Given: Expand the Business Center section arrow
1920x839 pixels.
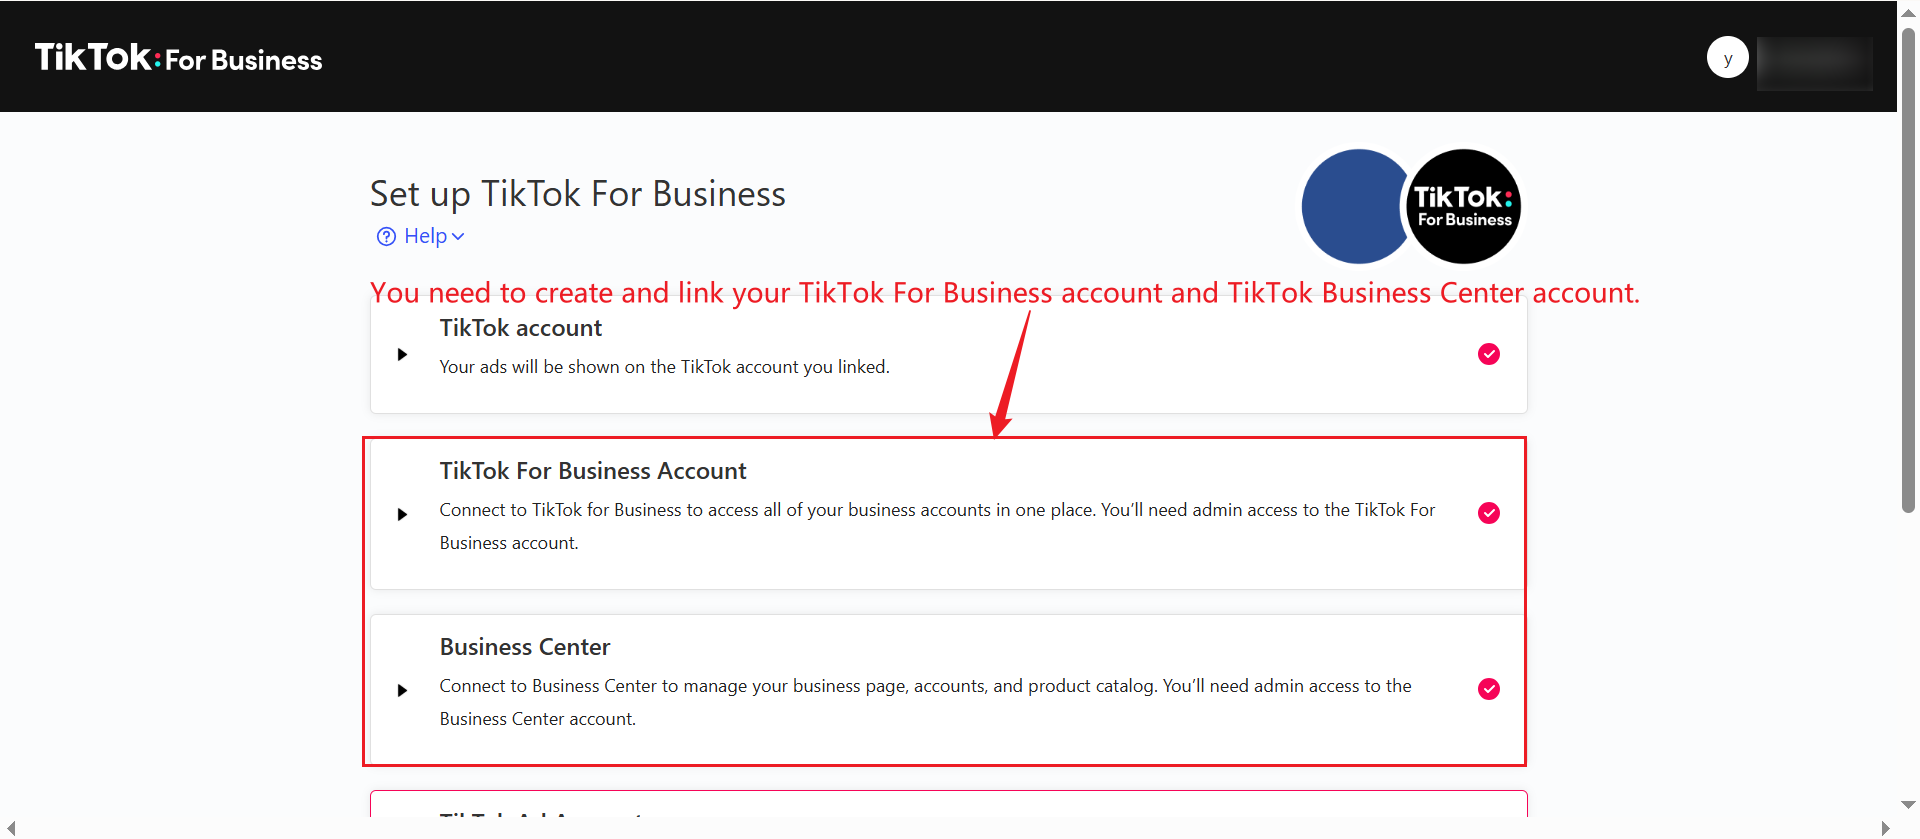Looking at the screenshot, I should [402, 690].
